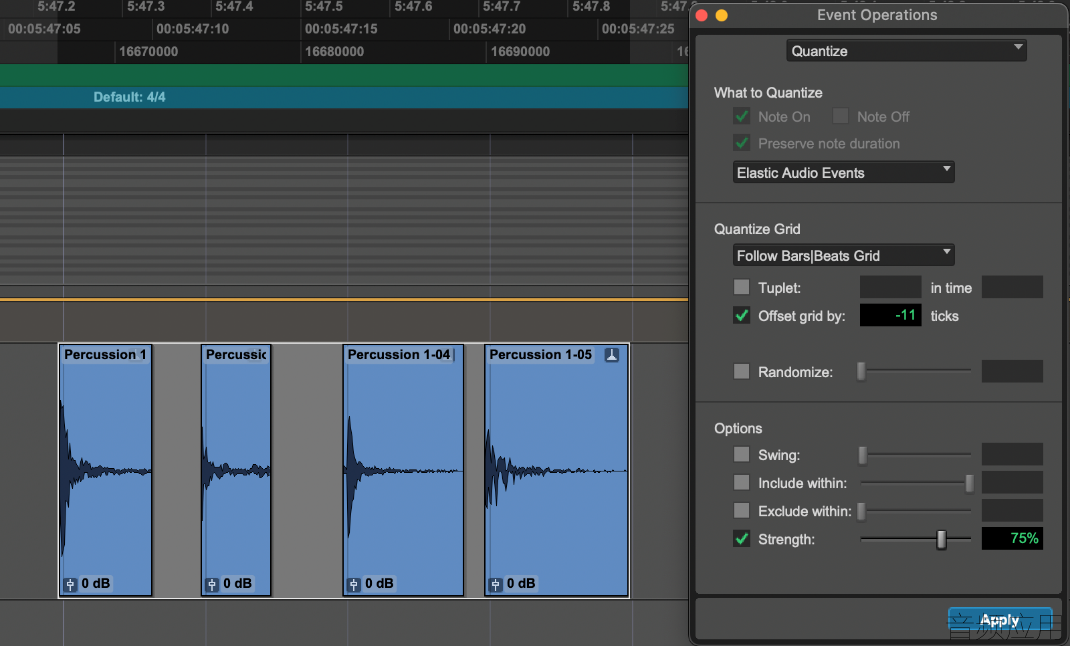
Task: Click the Tuplet value field
Action: (x=891, y=287)
